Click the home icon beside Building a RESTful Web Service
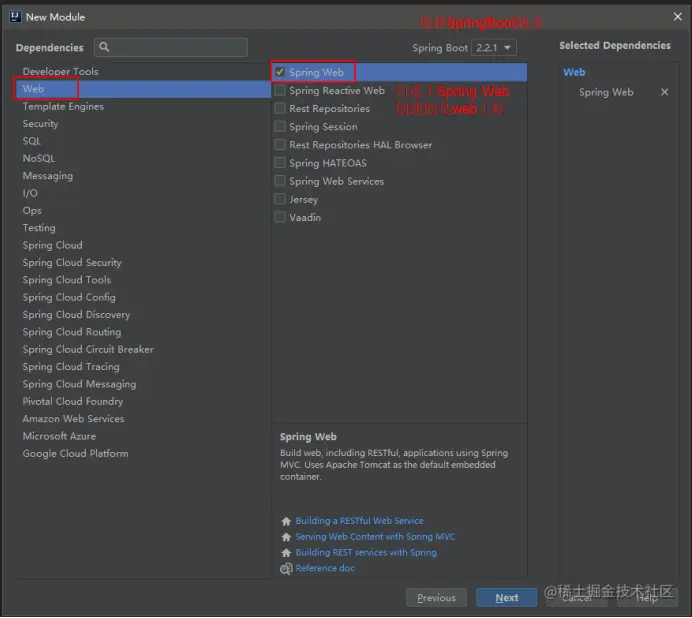The image size is (692, 618). (x=286, y=521)
